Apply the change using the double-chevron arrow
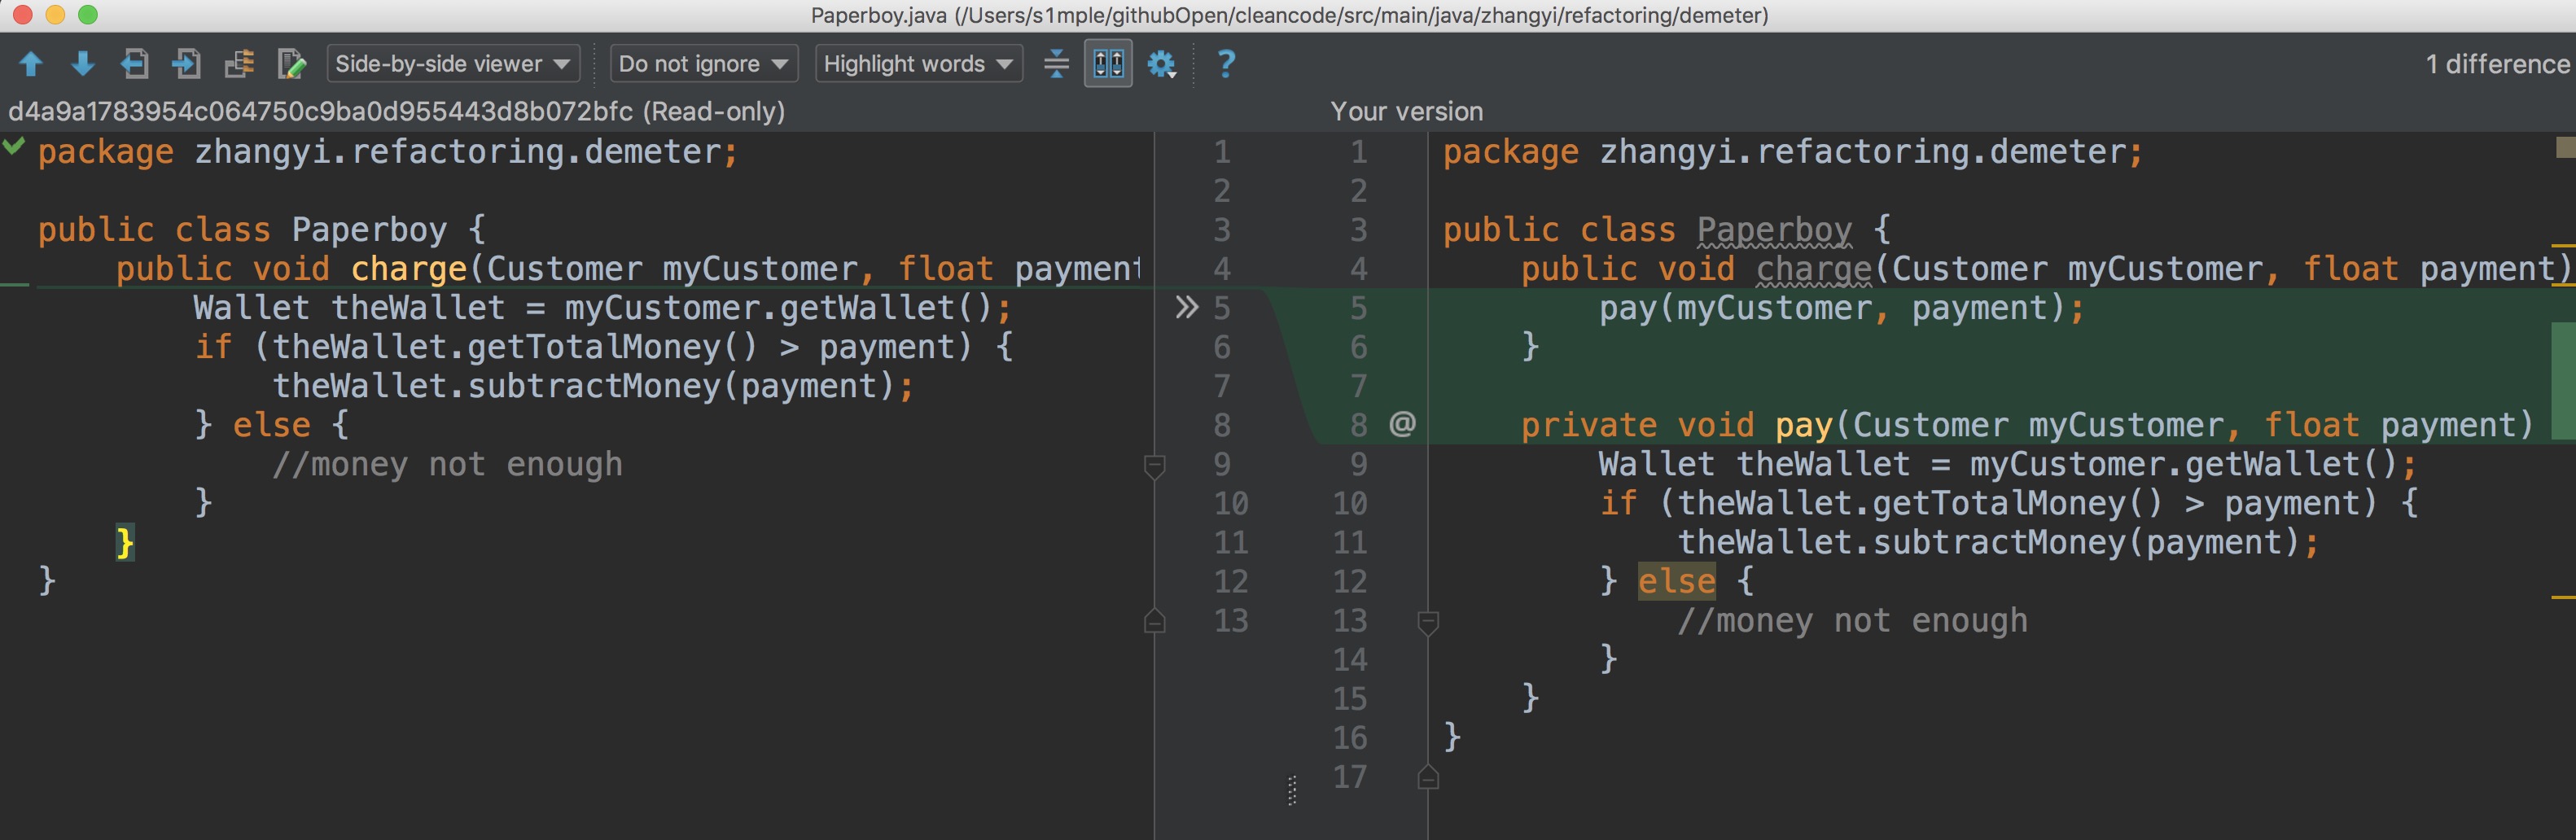Viewport: 2576px width, 840px height. click(1186, 308)
